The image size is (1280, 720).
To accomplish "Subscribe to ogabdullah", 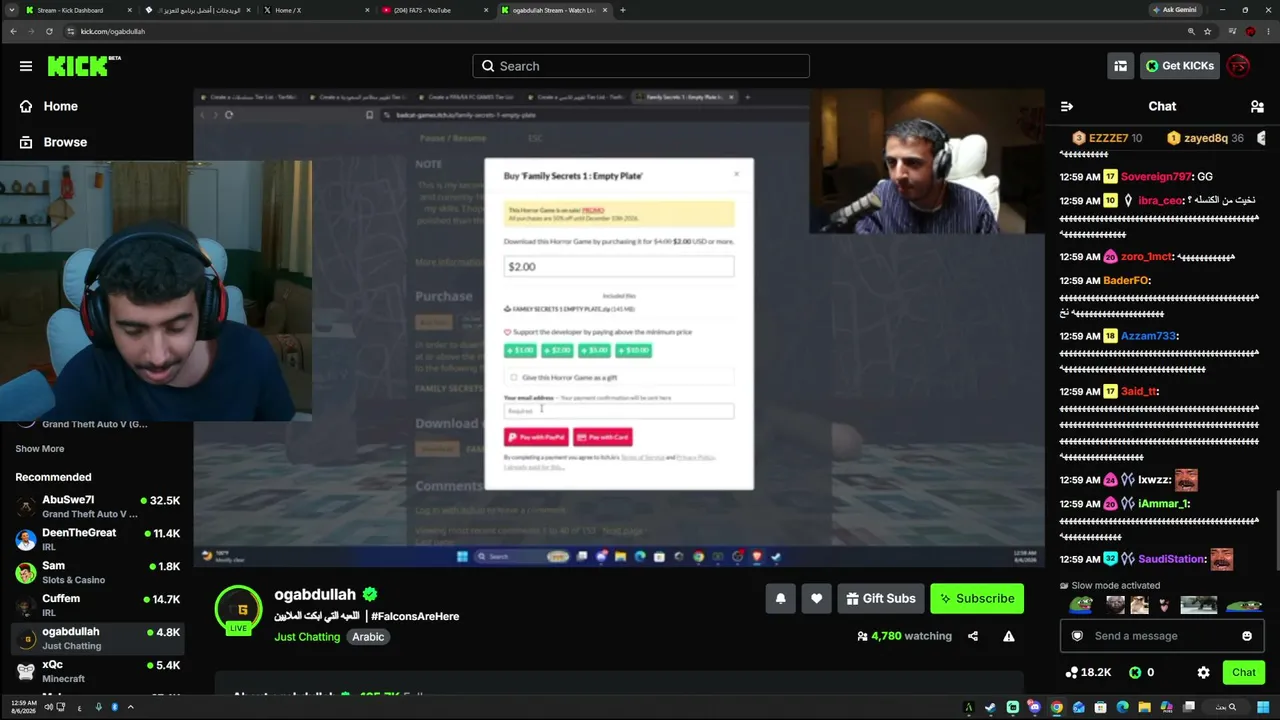I will (977, 598).
